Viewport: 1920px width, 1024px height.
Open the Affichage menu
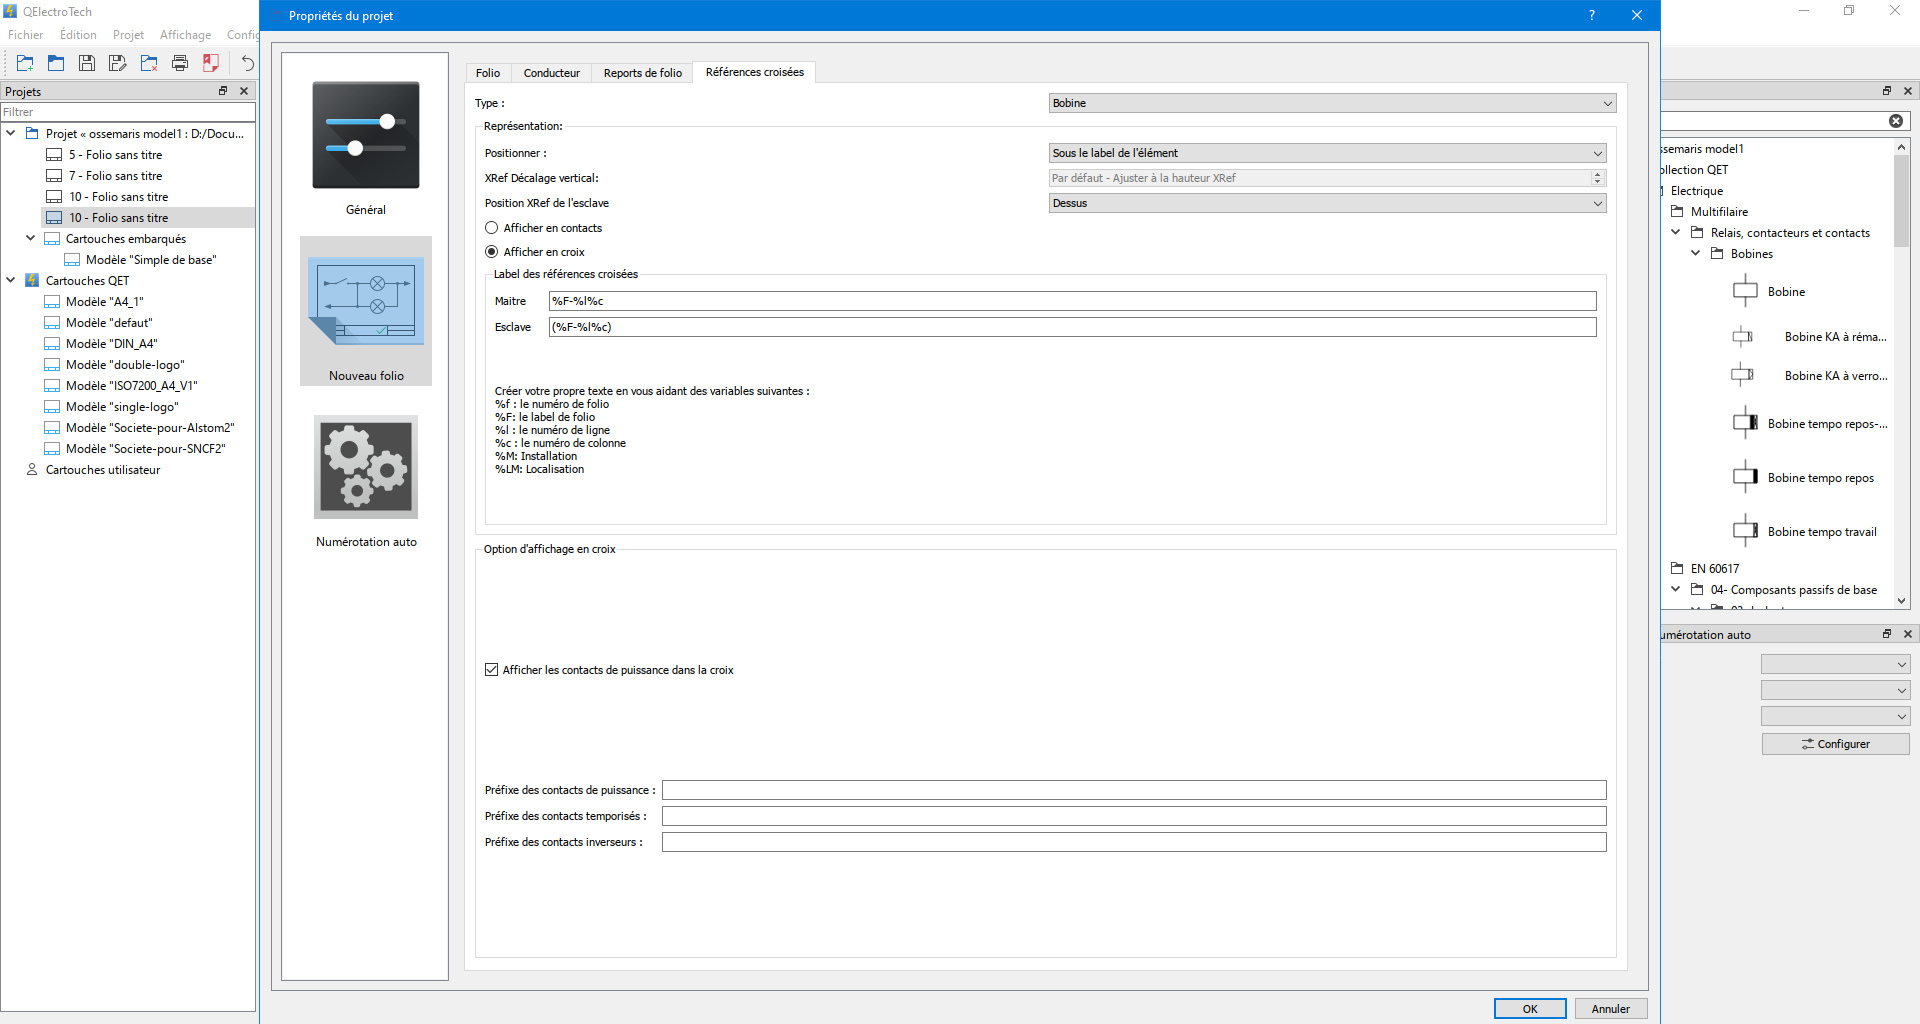(186, 35)
